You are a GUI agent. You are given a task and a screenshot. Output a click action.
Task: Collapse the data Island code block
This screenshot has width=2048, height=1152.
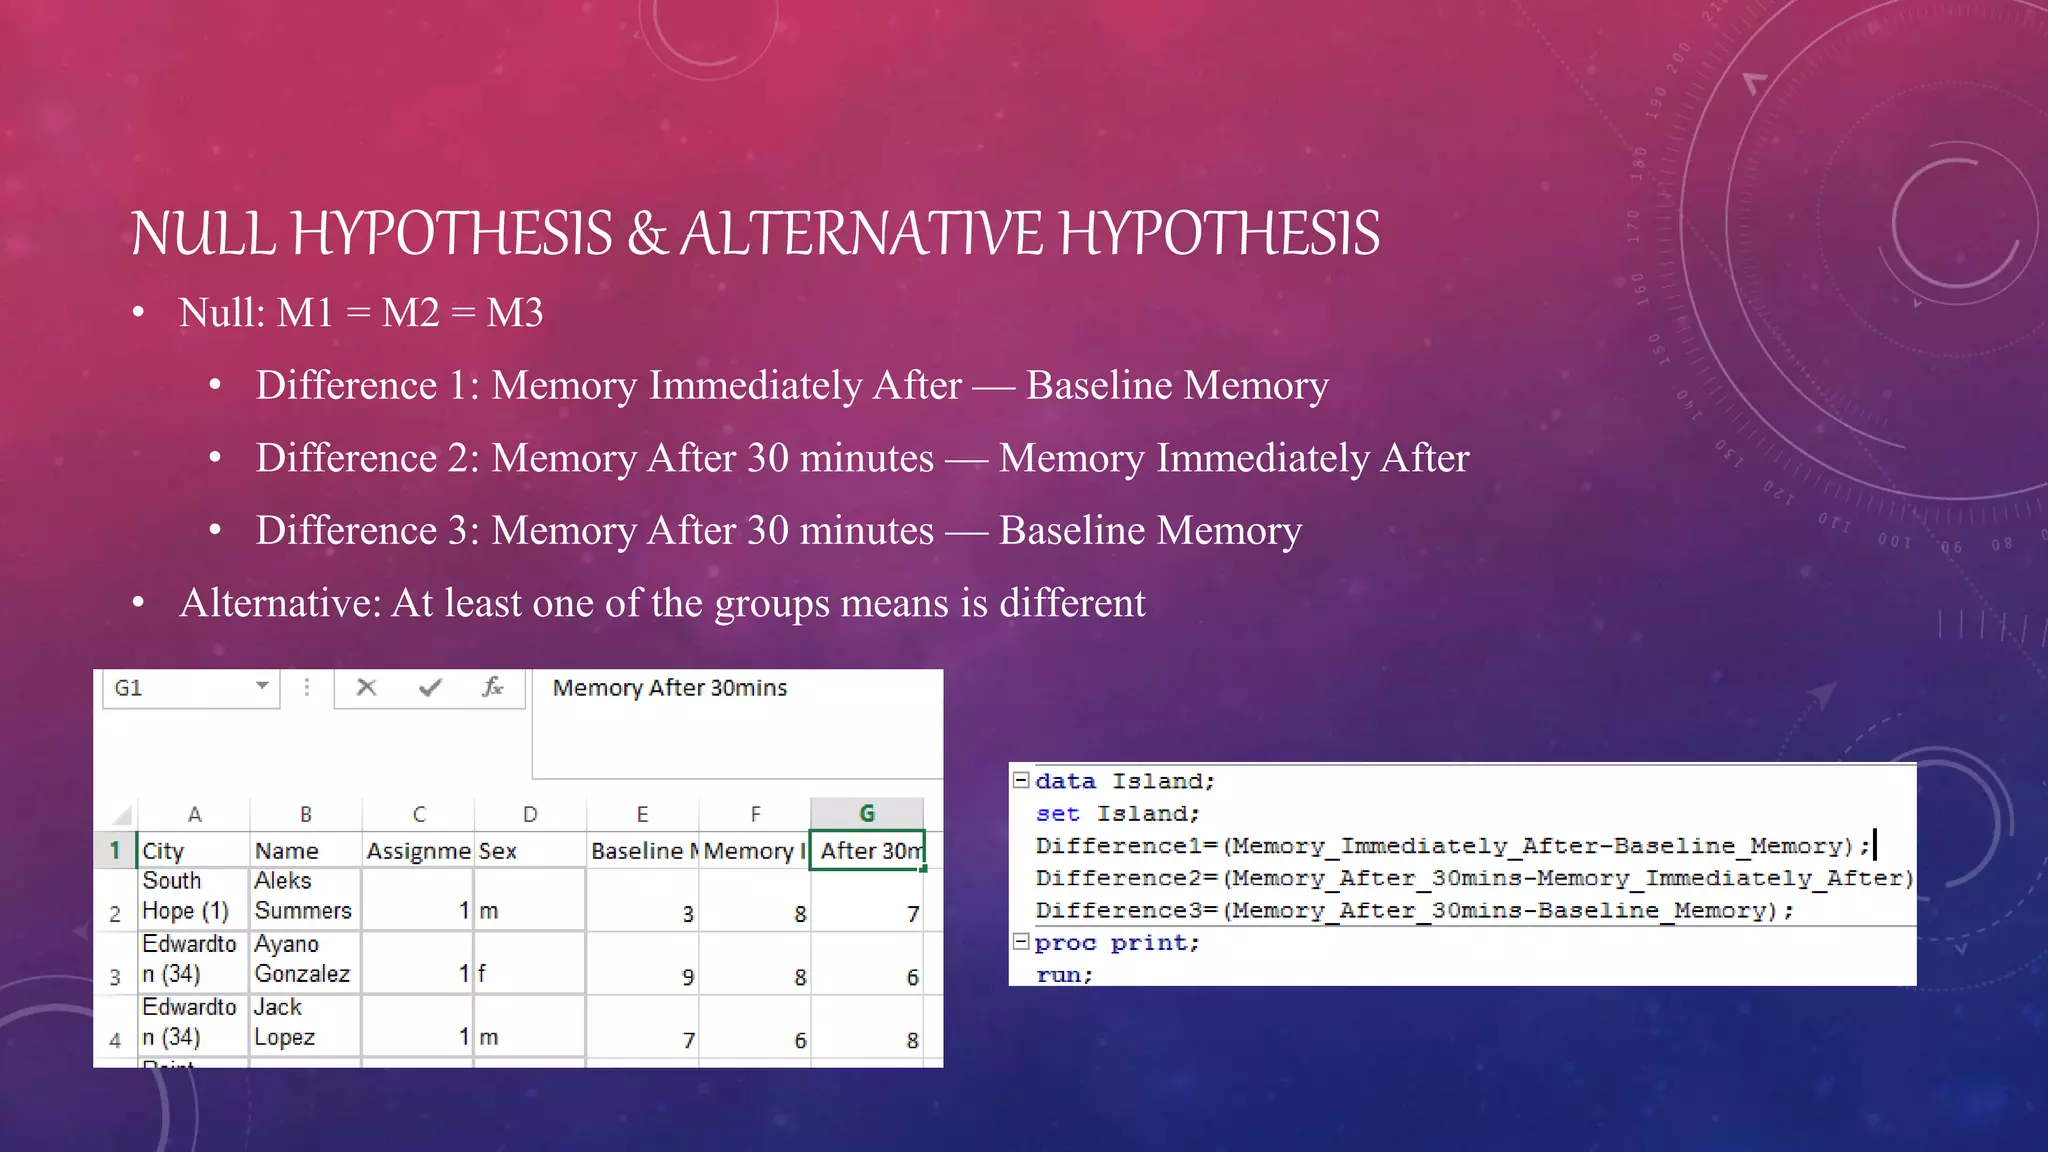point(1021,780)
